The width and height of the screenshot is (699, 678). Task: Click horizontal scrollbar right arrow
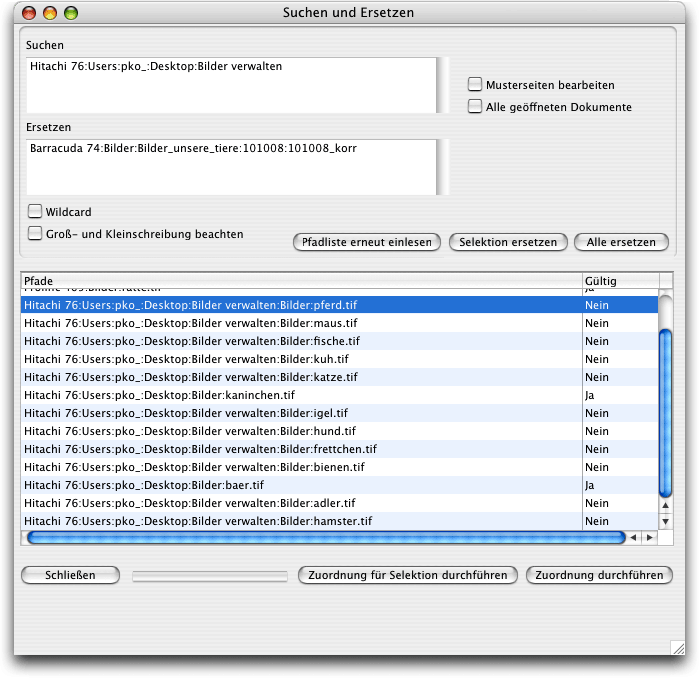tap(650, 538)
